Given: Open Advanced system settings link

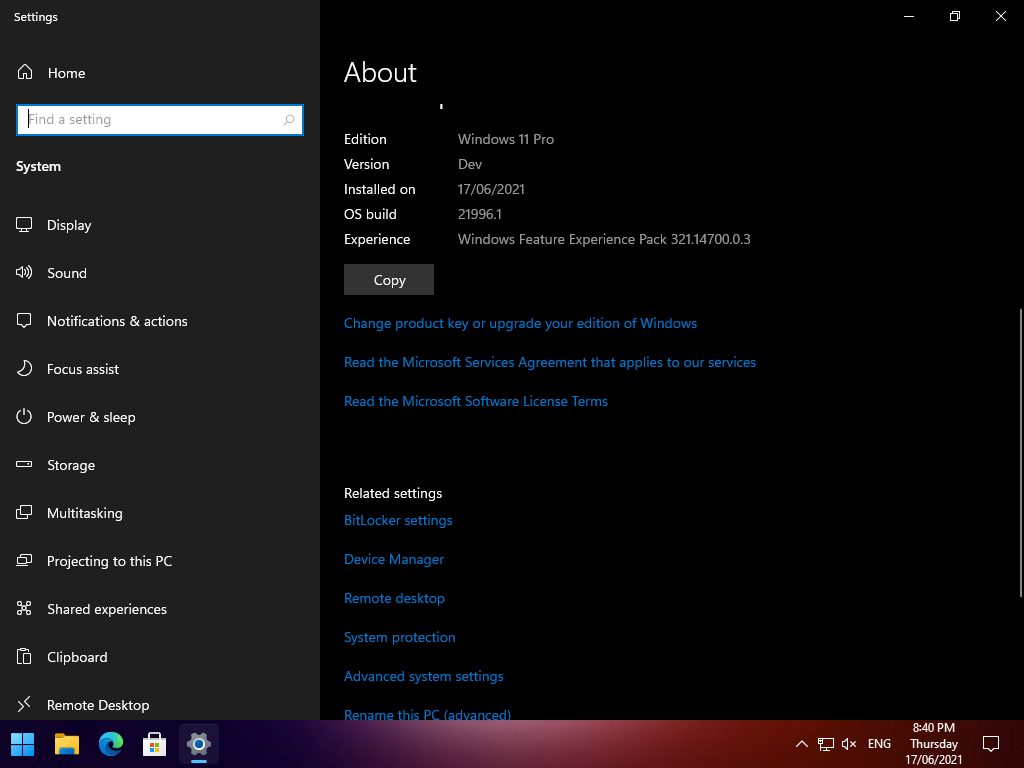Looking at the screenshot, I should [x=424, y=677].
